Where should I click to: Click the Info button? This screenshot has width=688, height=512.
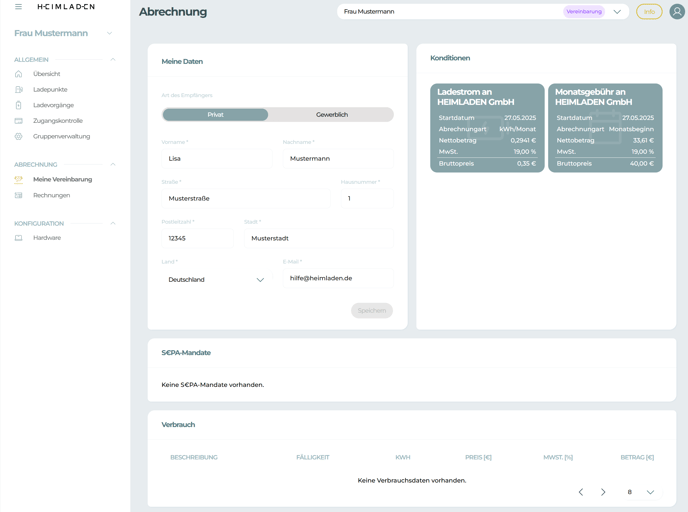coord(649,12)
